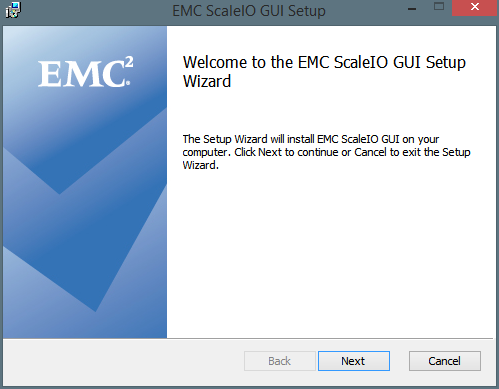Open the installer system menu icon
The height and width of the screenshot is (389, 499).
click(x=13, y=10)
